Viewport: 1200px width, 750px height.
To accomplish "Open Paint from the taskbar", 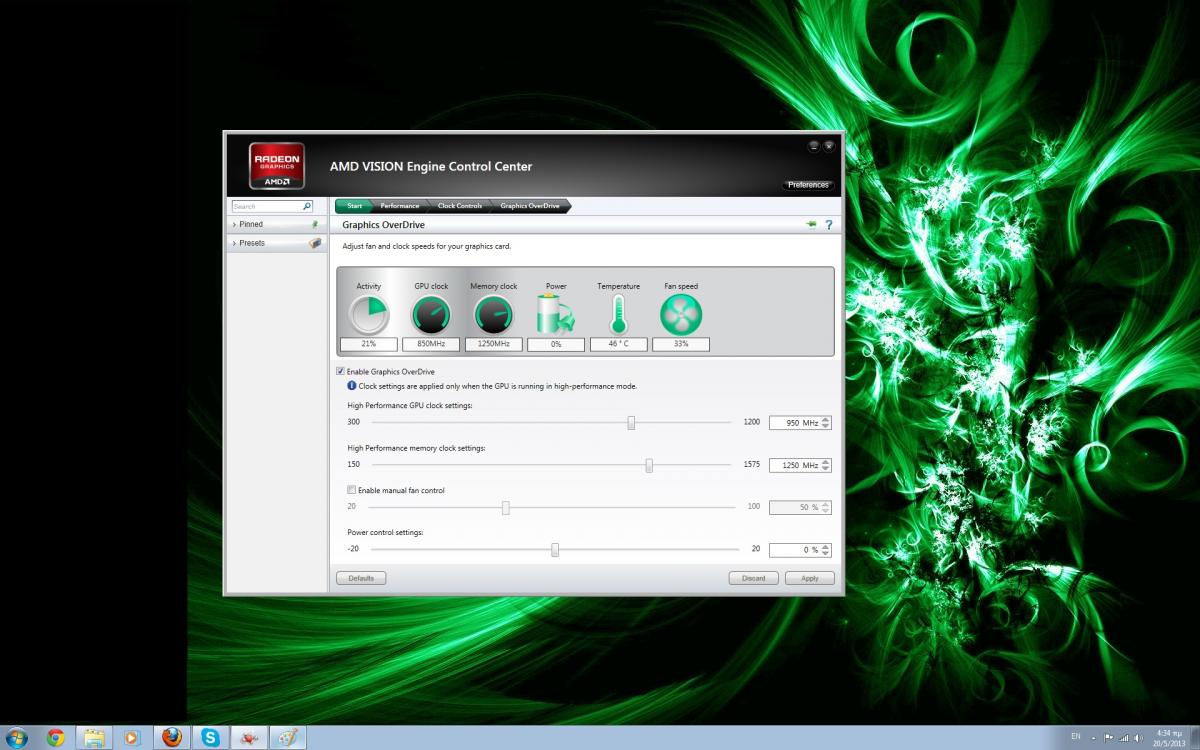I will pos(288,737).
